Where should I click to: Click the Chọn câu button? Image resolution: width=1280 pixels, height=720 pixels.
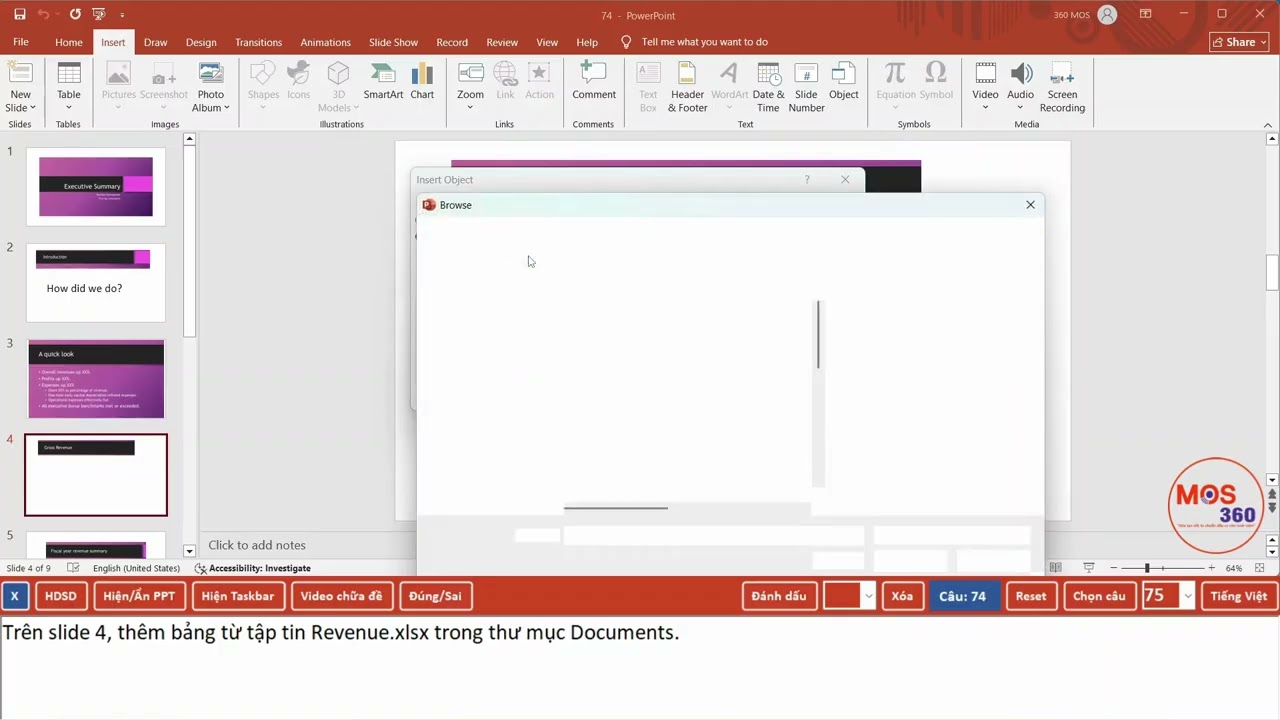pos(1099,596)
